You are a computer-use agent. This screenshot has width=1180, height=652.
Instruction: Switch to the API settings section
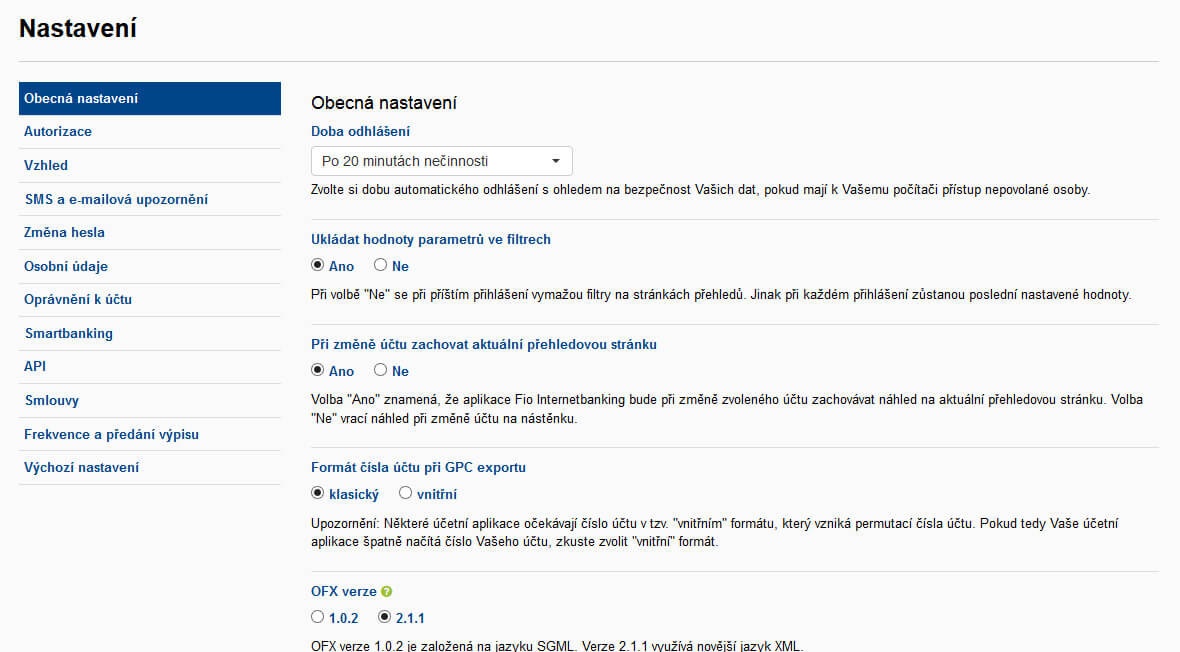pyautogui.click(x=35, y=366)
